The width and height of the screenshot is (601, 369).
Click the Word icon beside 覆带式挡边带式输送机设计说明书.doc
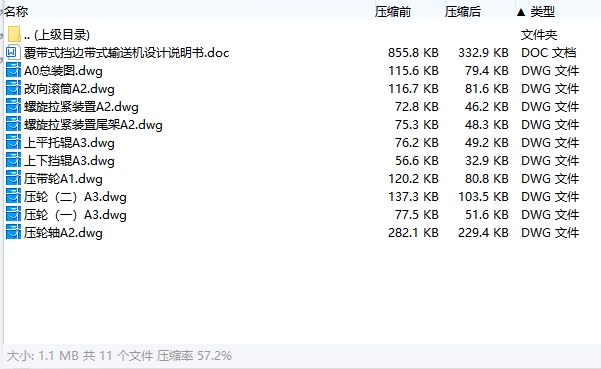point(12,52)
